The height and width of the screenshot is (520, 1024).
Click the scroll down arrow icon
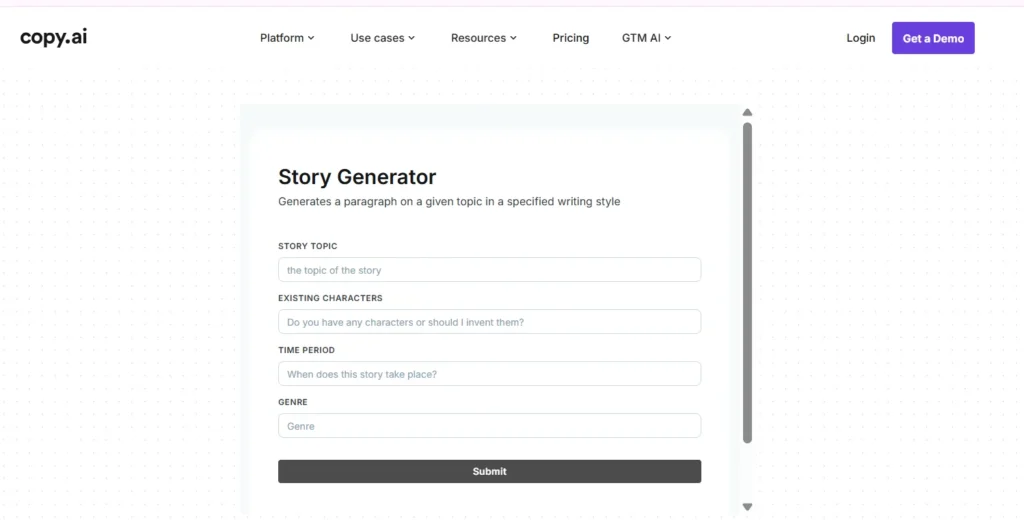click(x=747, y=507)
